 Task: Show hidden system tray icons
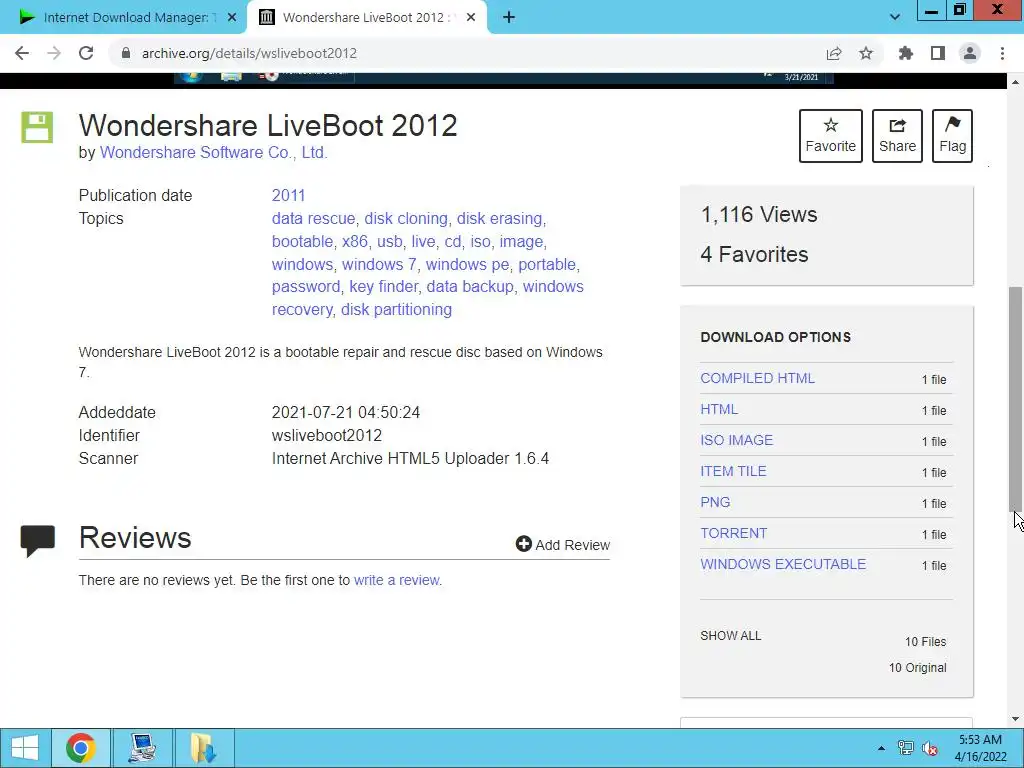[x=881, y=748]
